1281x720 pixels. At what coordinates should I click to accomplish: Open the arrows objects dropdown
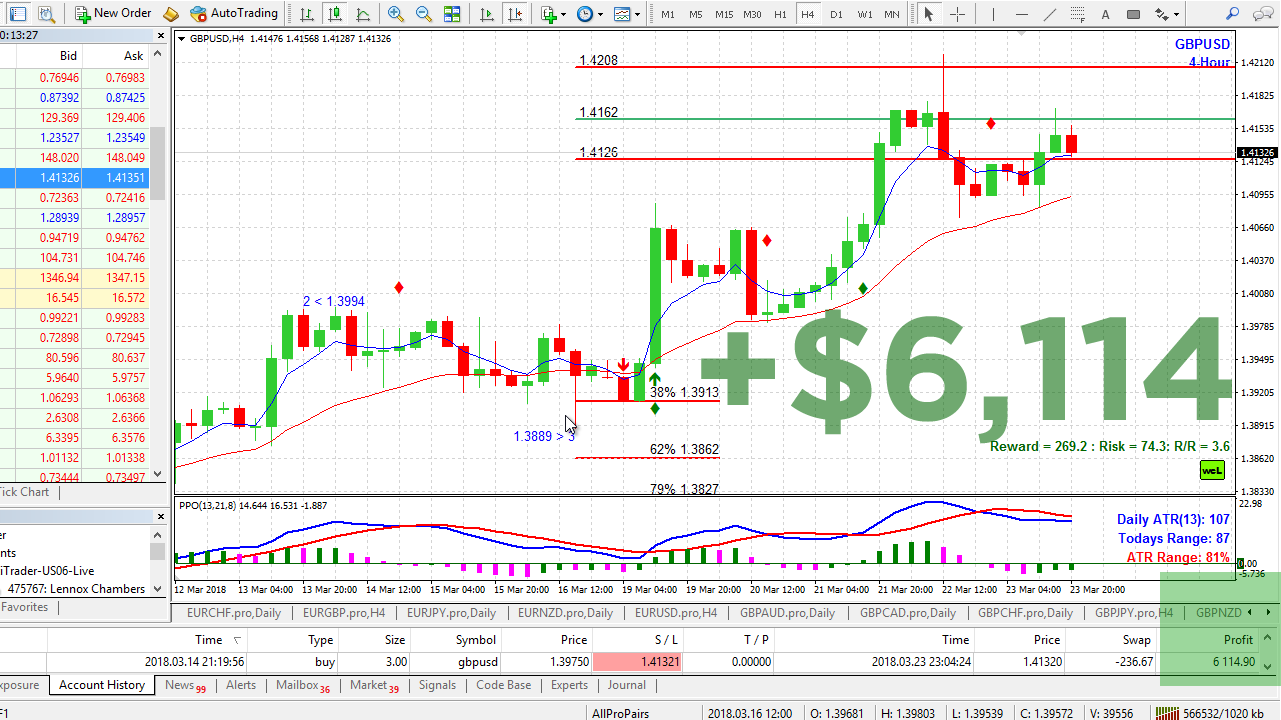pyautogui.click(x=1166, y=14)
